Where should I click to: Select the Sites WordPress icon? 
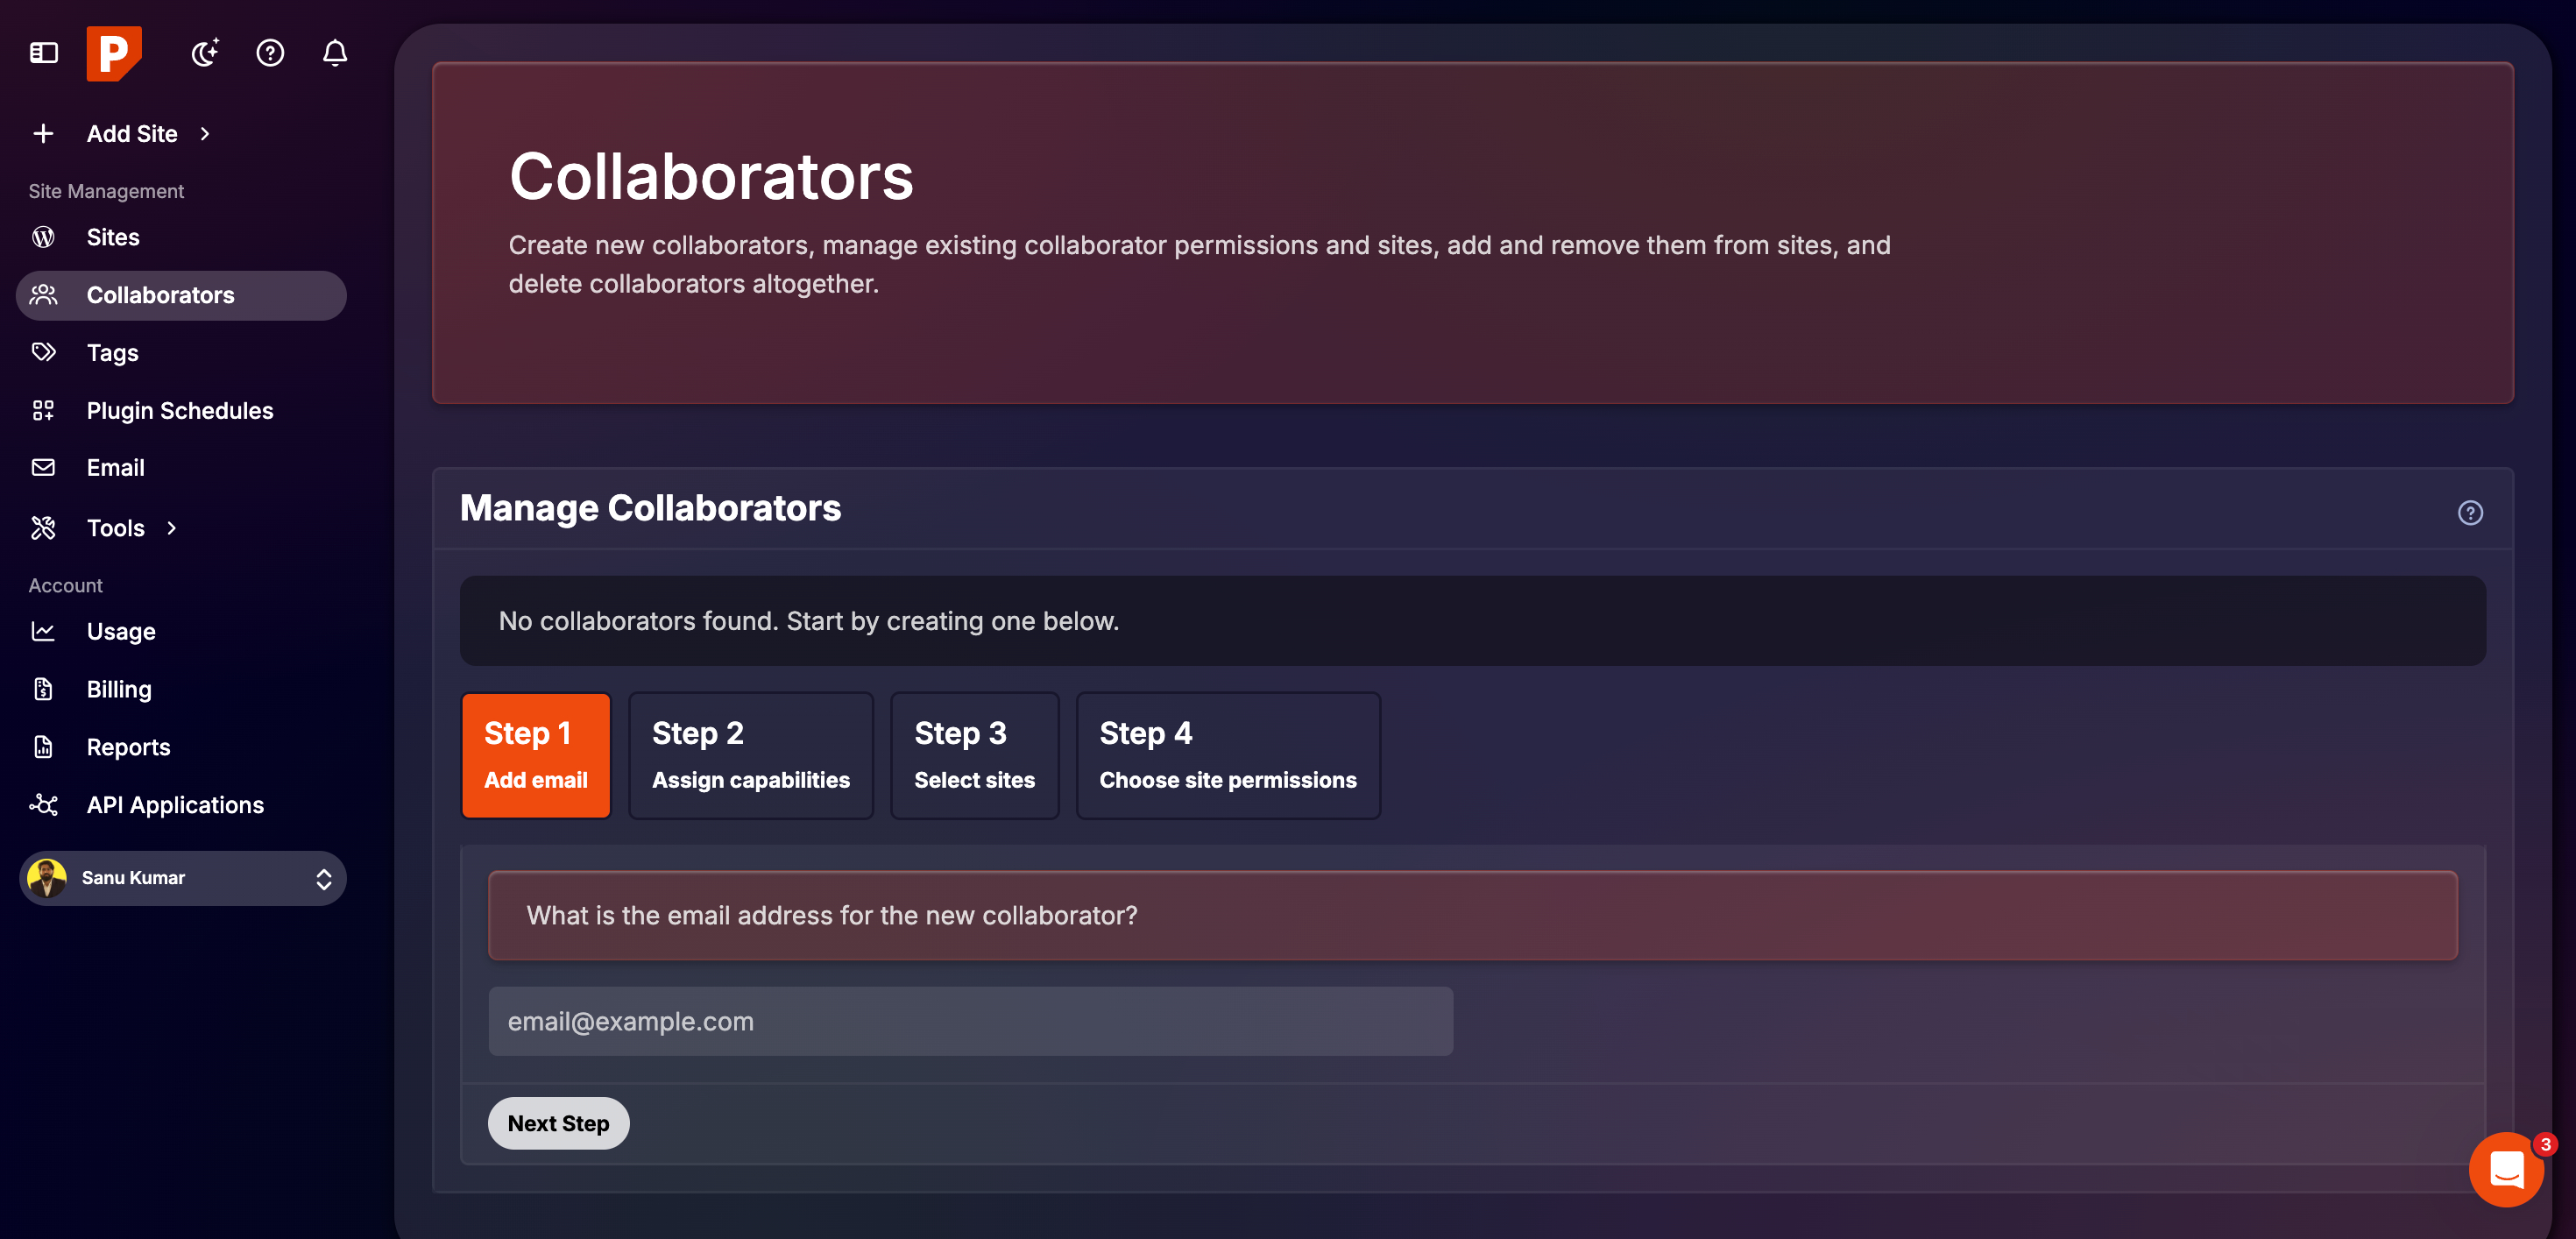tap(45, 237)
